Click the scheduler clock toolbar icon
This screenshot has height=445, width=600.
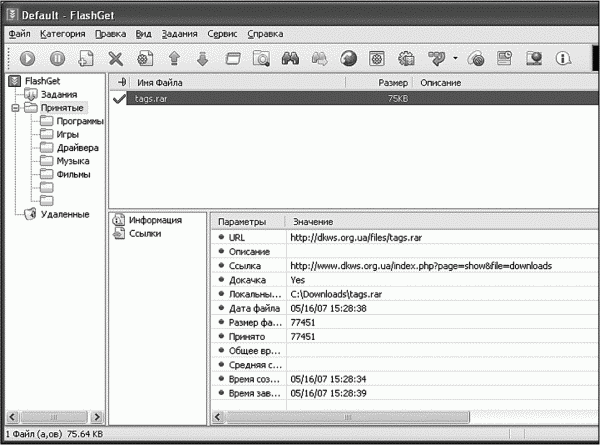point(504,58)
